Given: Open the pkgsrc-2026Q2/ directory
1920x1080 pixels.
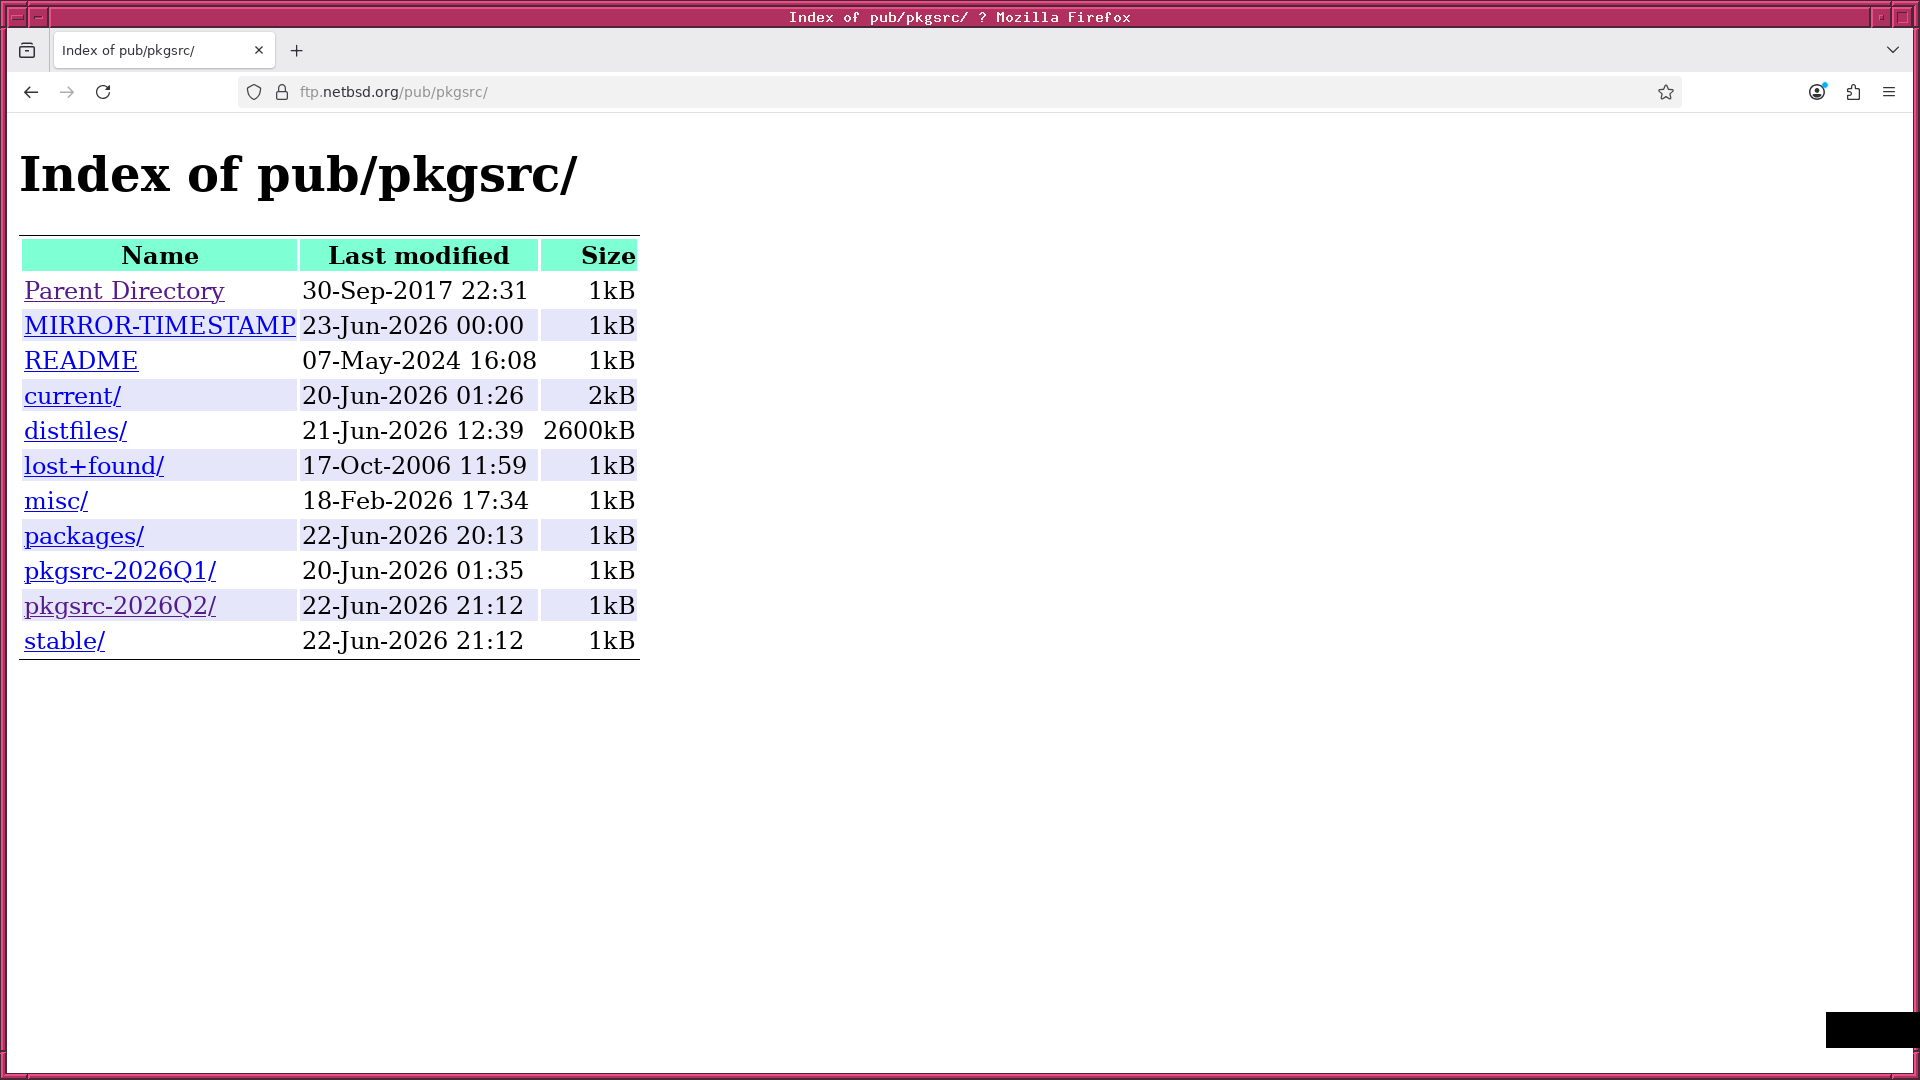Looking at the screenshot, I should pos(120,606).
